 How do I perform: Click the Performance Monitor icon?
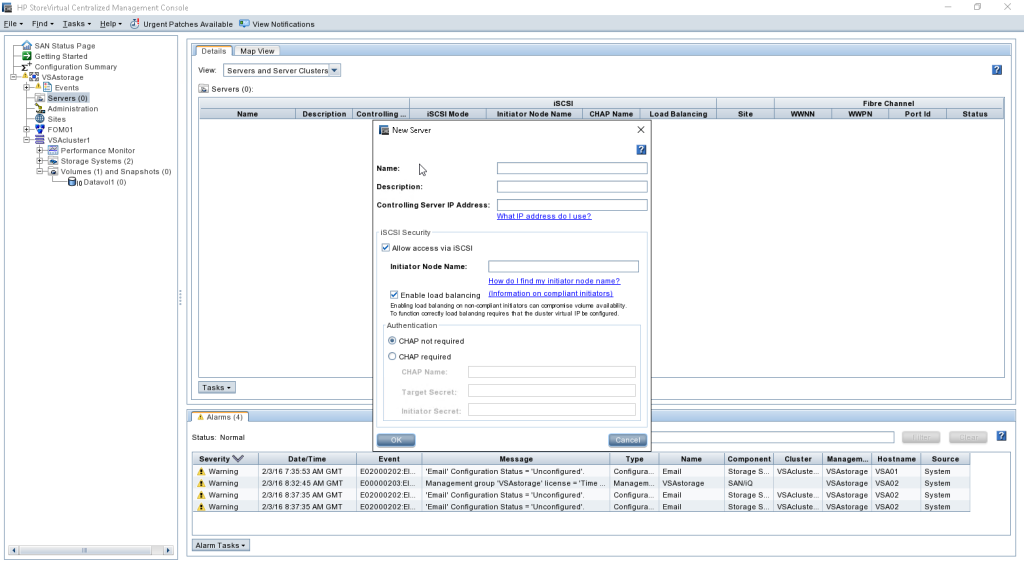pyautogui.click(x=53, y=150)
